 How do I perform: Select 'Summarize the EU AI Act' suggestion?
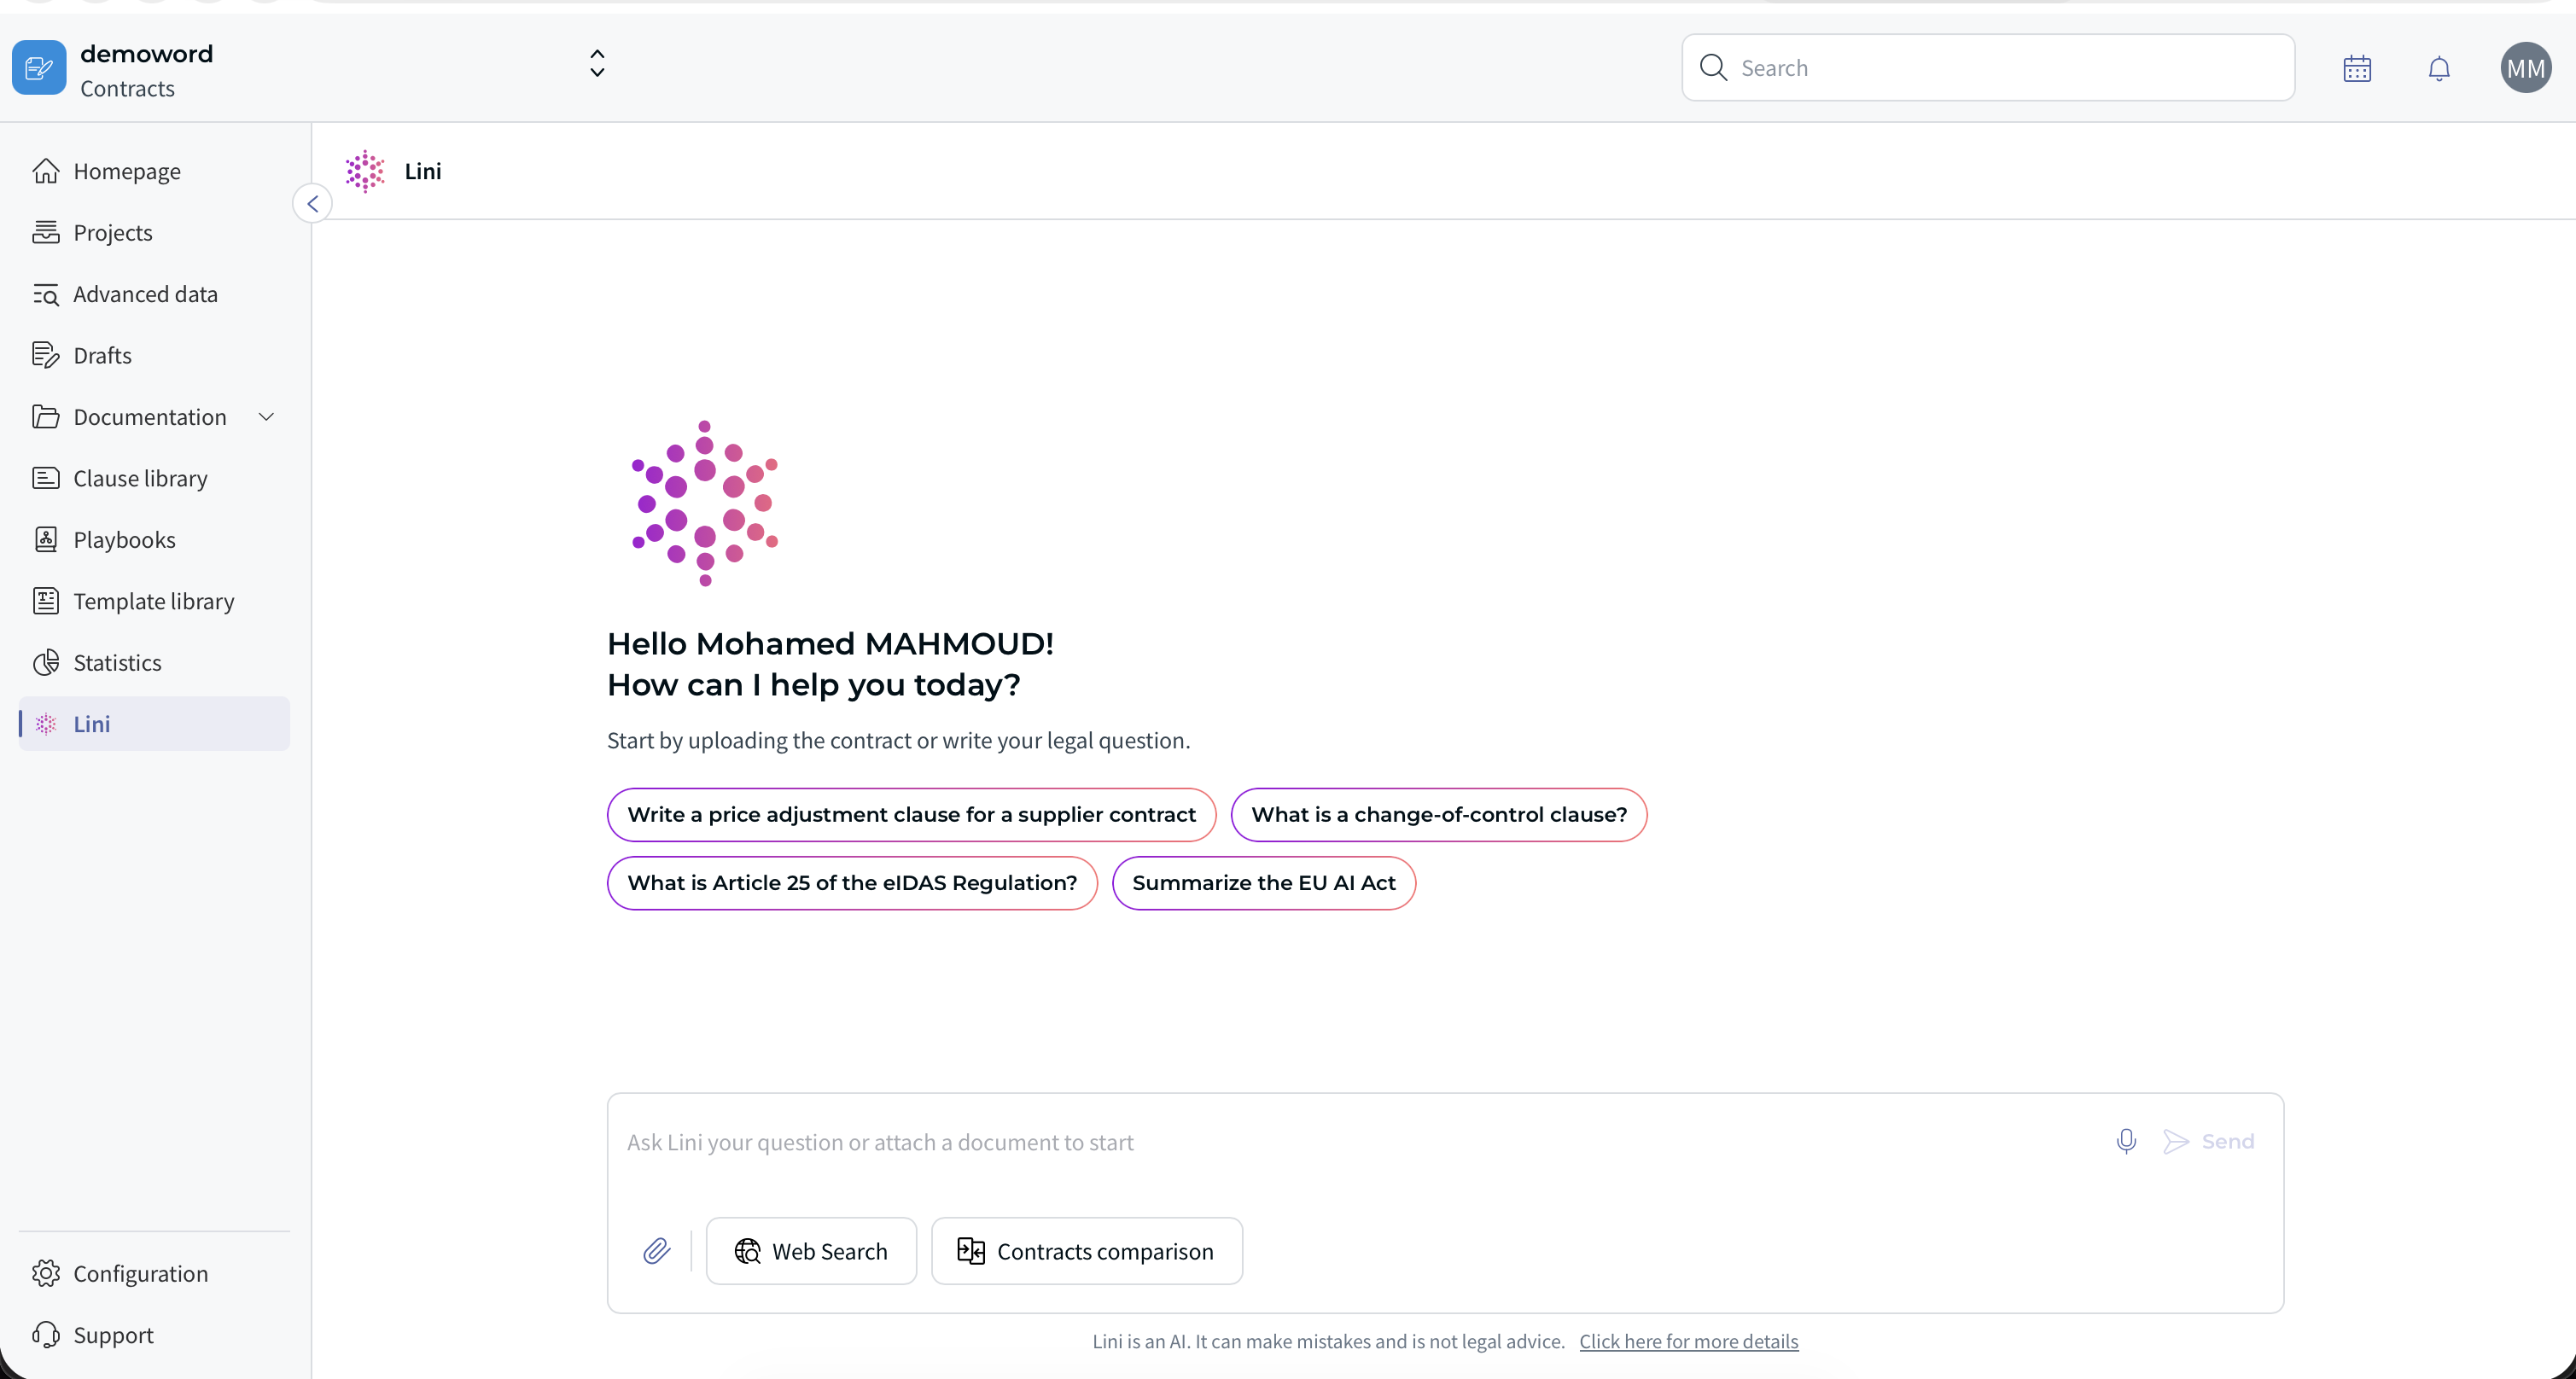(1263, 882)
